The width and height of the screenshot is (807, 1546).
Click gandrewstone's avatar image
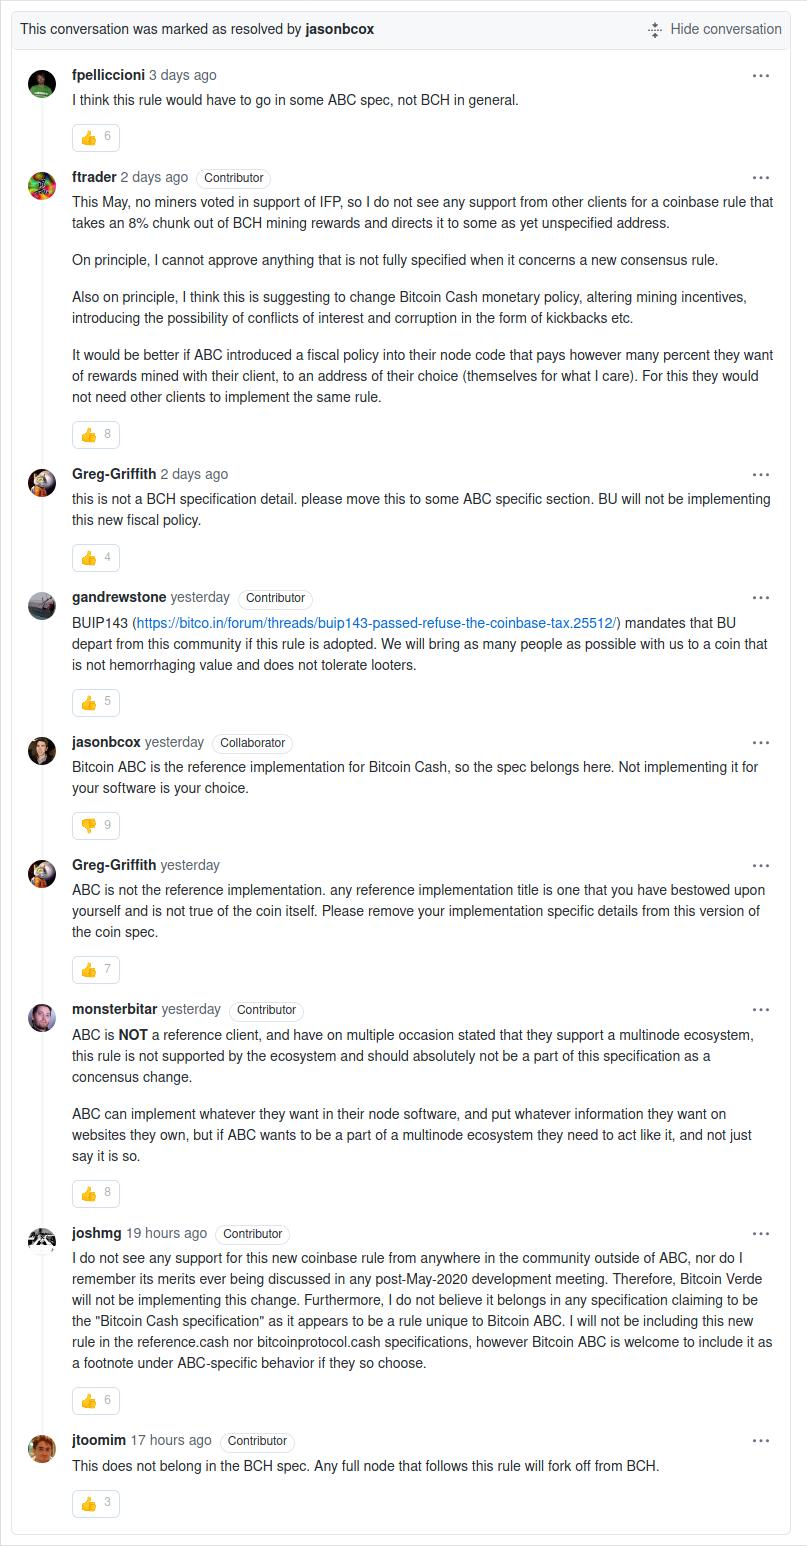(x=42, y=606)
